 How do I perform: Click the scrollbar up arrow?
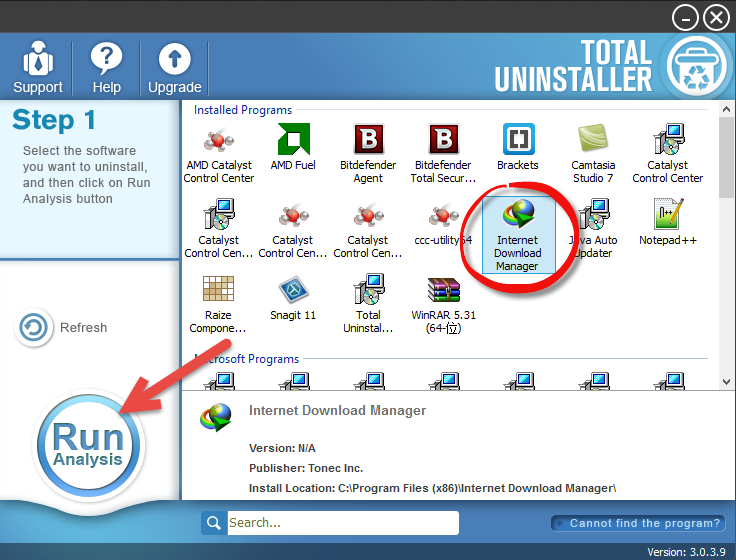click(727, 109)
